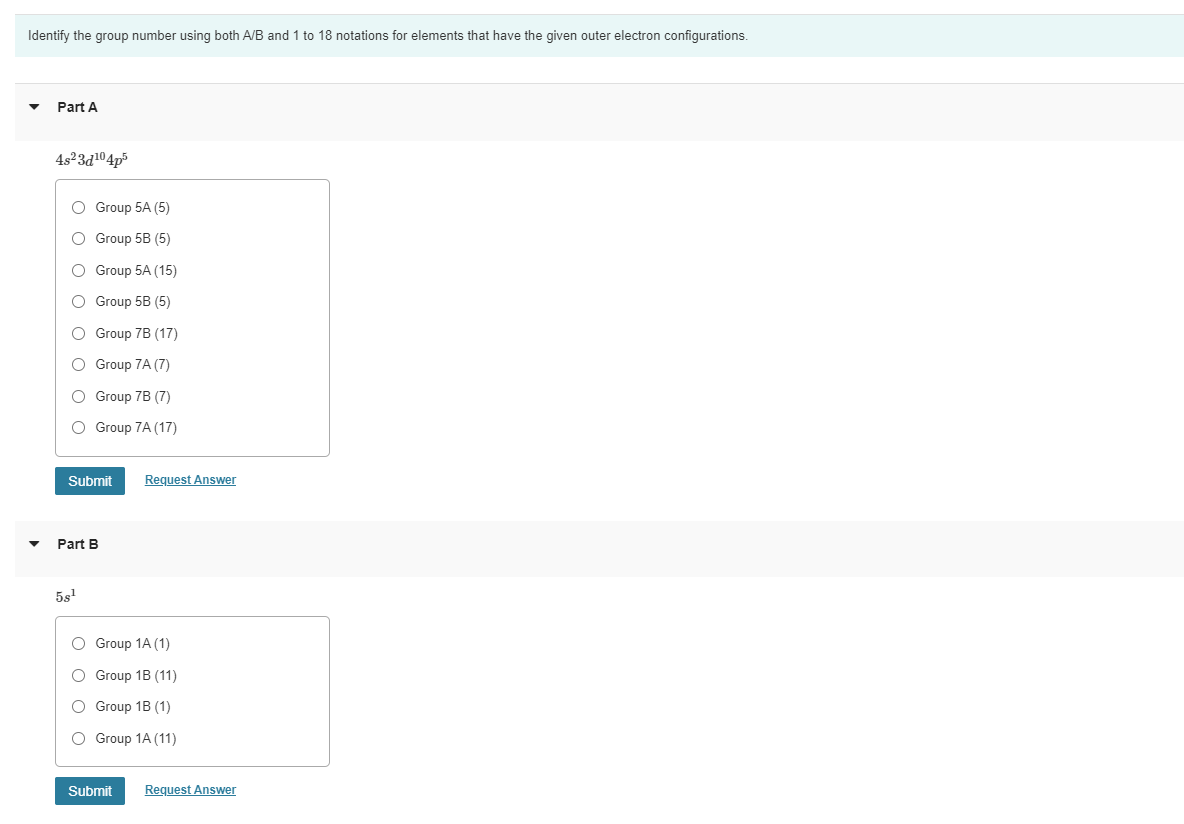
Task: Select the first Group 5B (5) option
Action: pyautogui.click(x=78, y=238)
